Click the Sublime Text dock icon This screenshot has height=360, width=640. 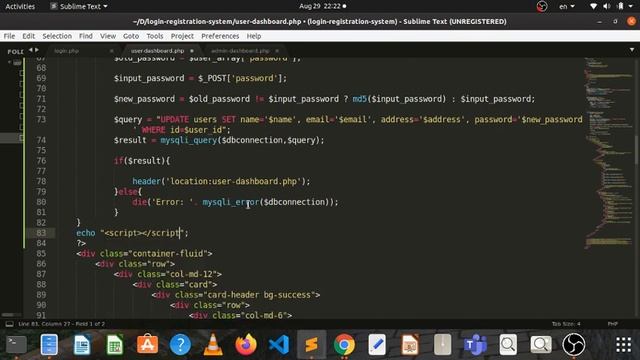tap(311, 345)
